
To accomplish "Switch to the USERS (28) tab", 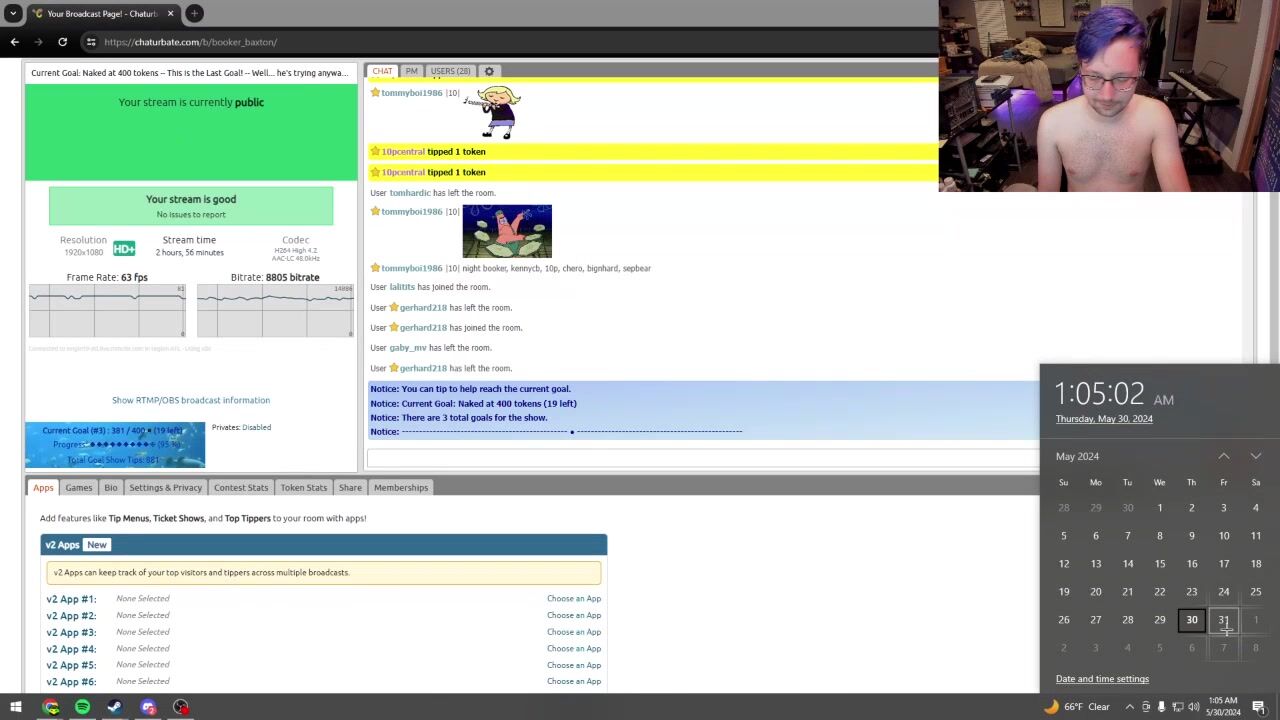I will 450,71.
